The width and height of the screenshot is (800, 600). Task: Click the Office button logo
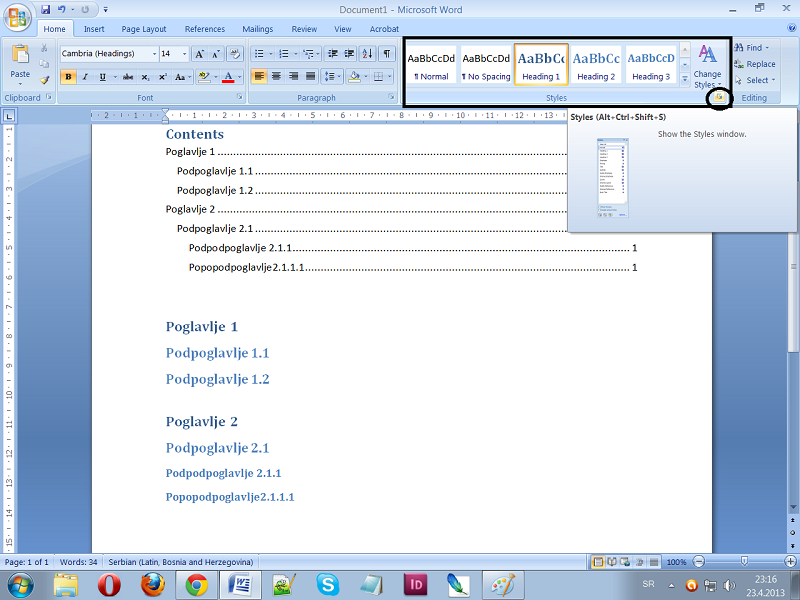click(17, 18)
